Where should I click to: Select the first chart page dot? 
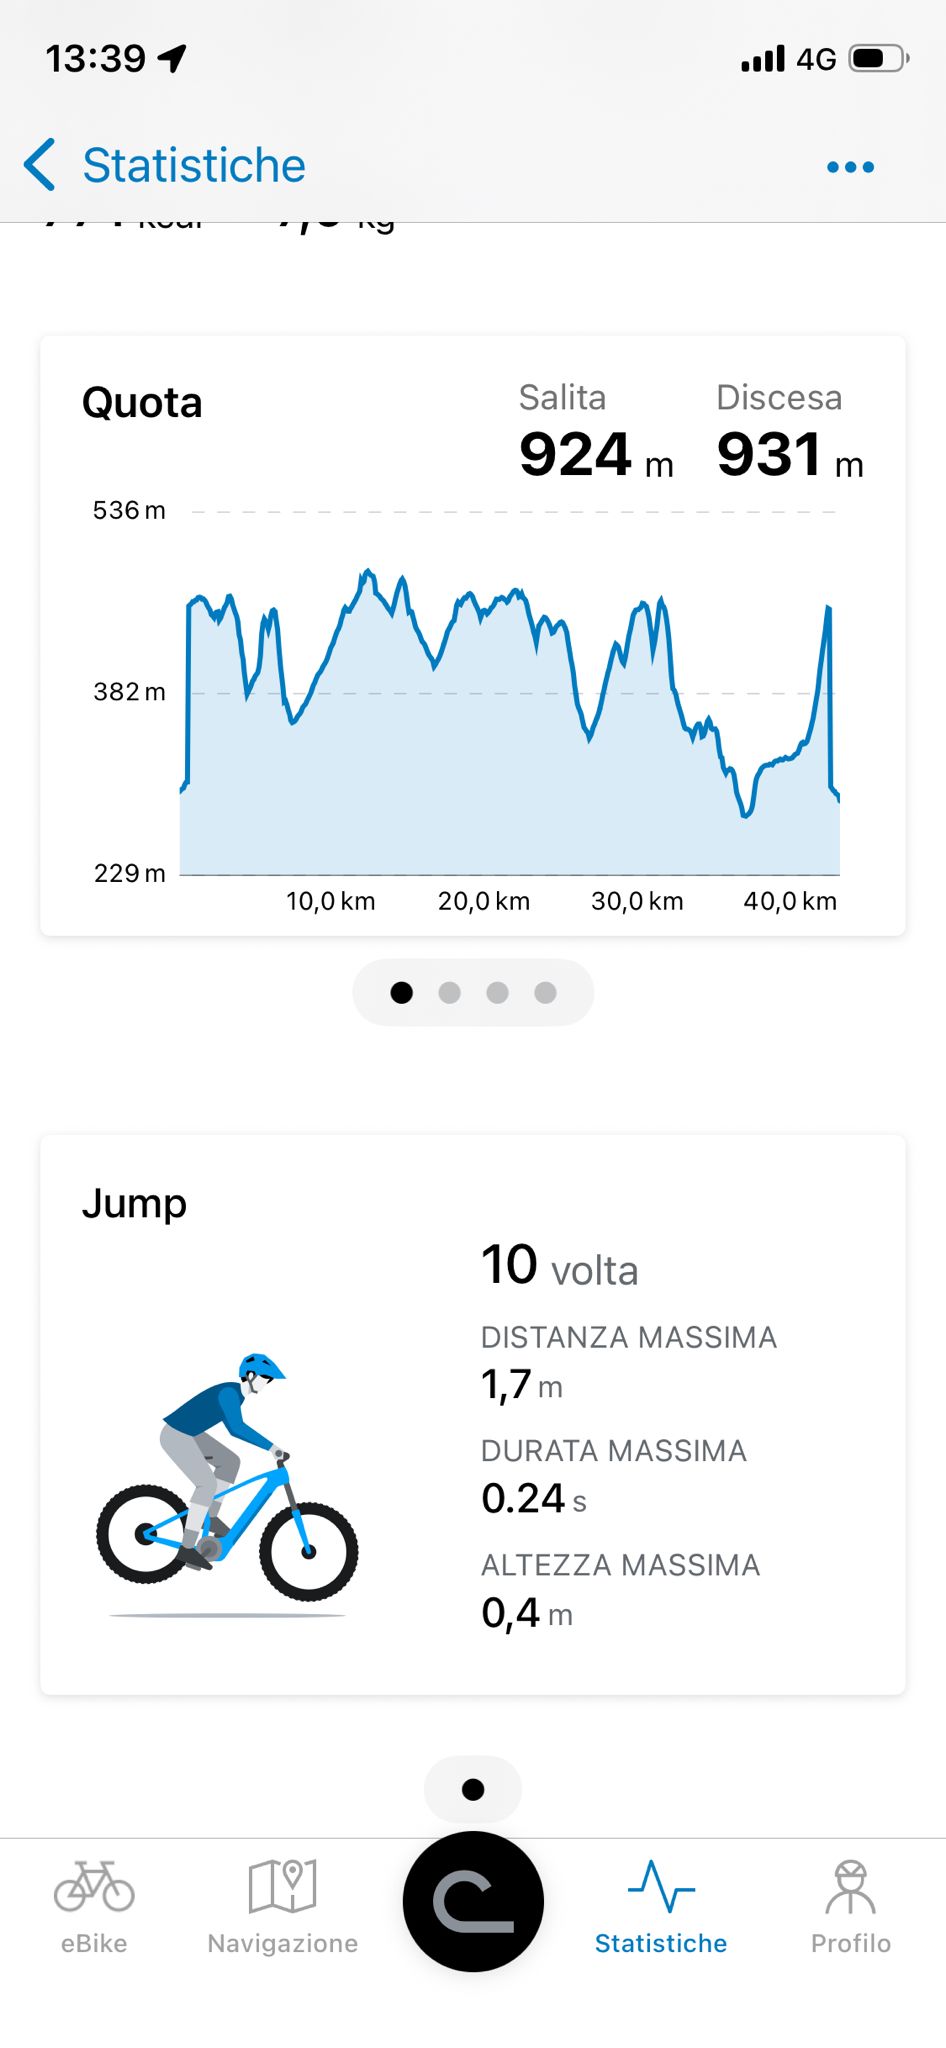click(401, 992)
